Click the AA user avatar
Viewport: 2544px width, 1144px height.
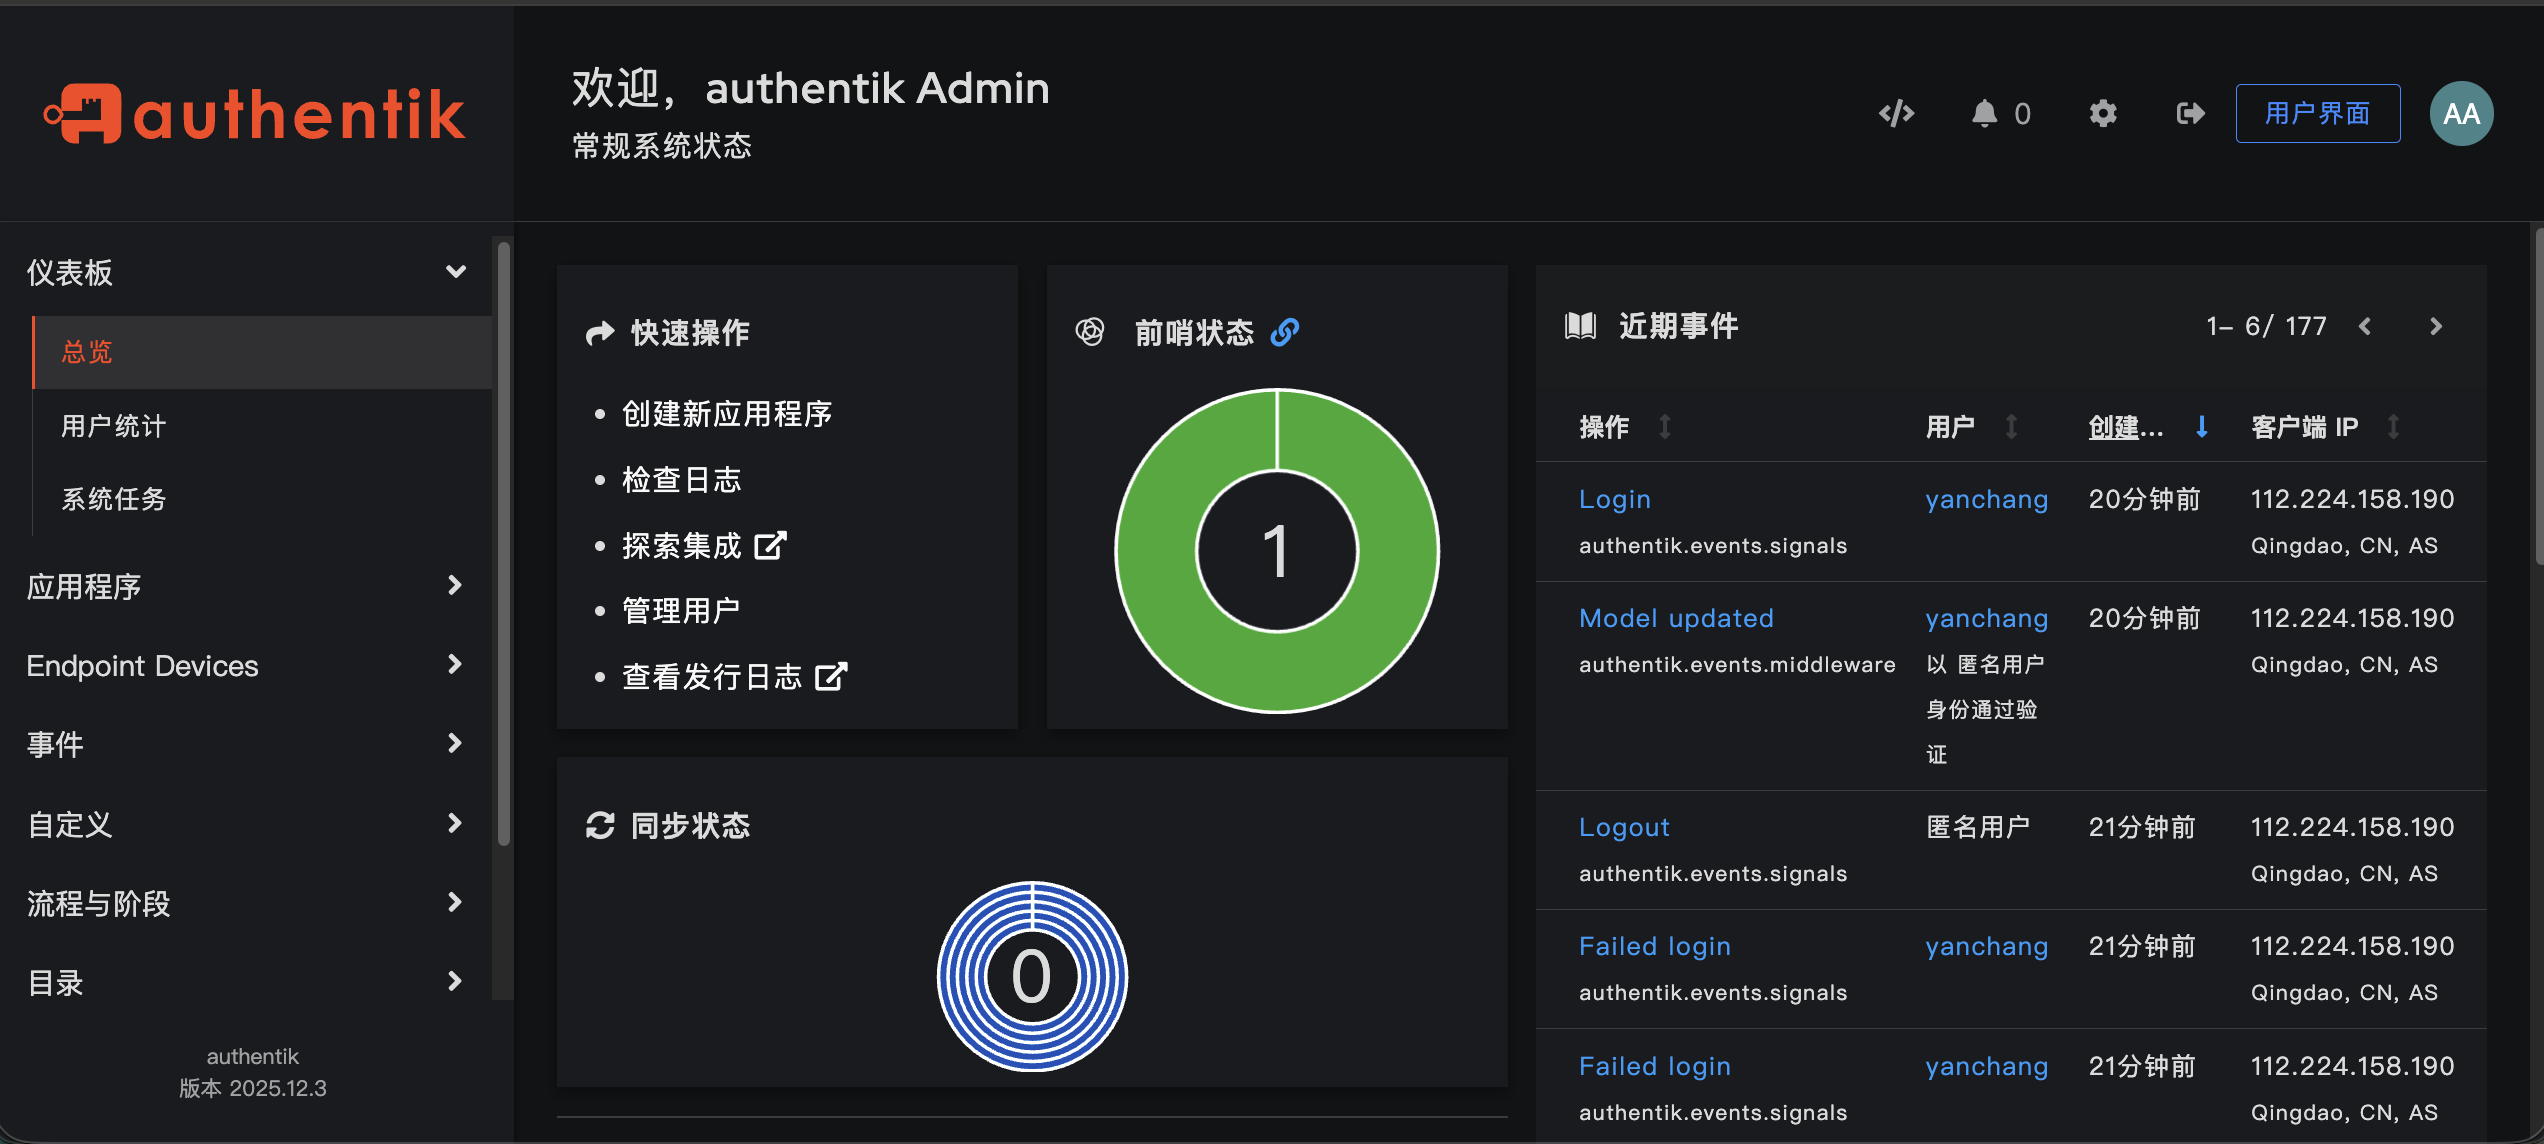click(x=2461, y=113)
